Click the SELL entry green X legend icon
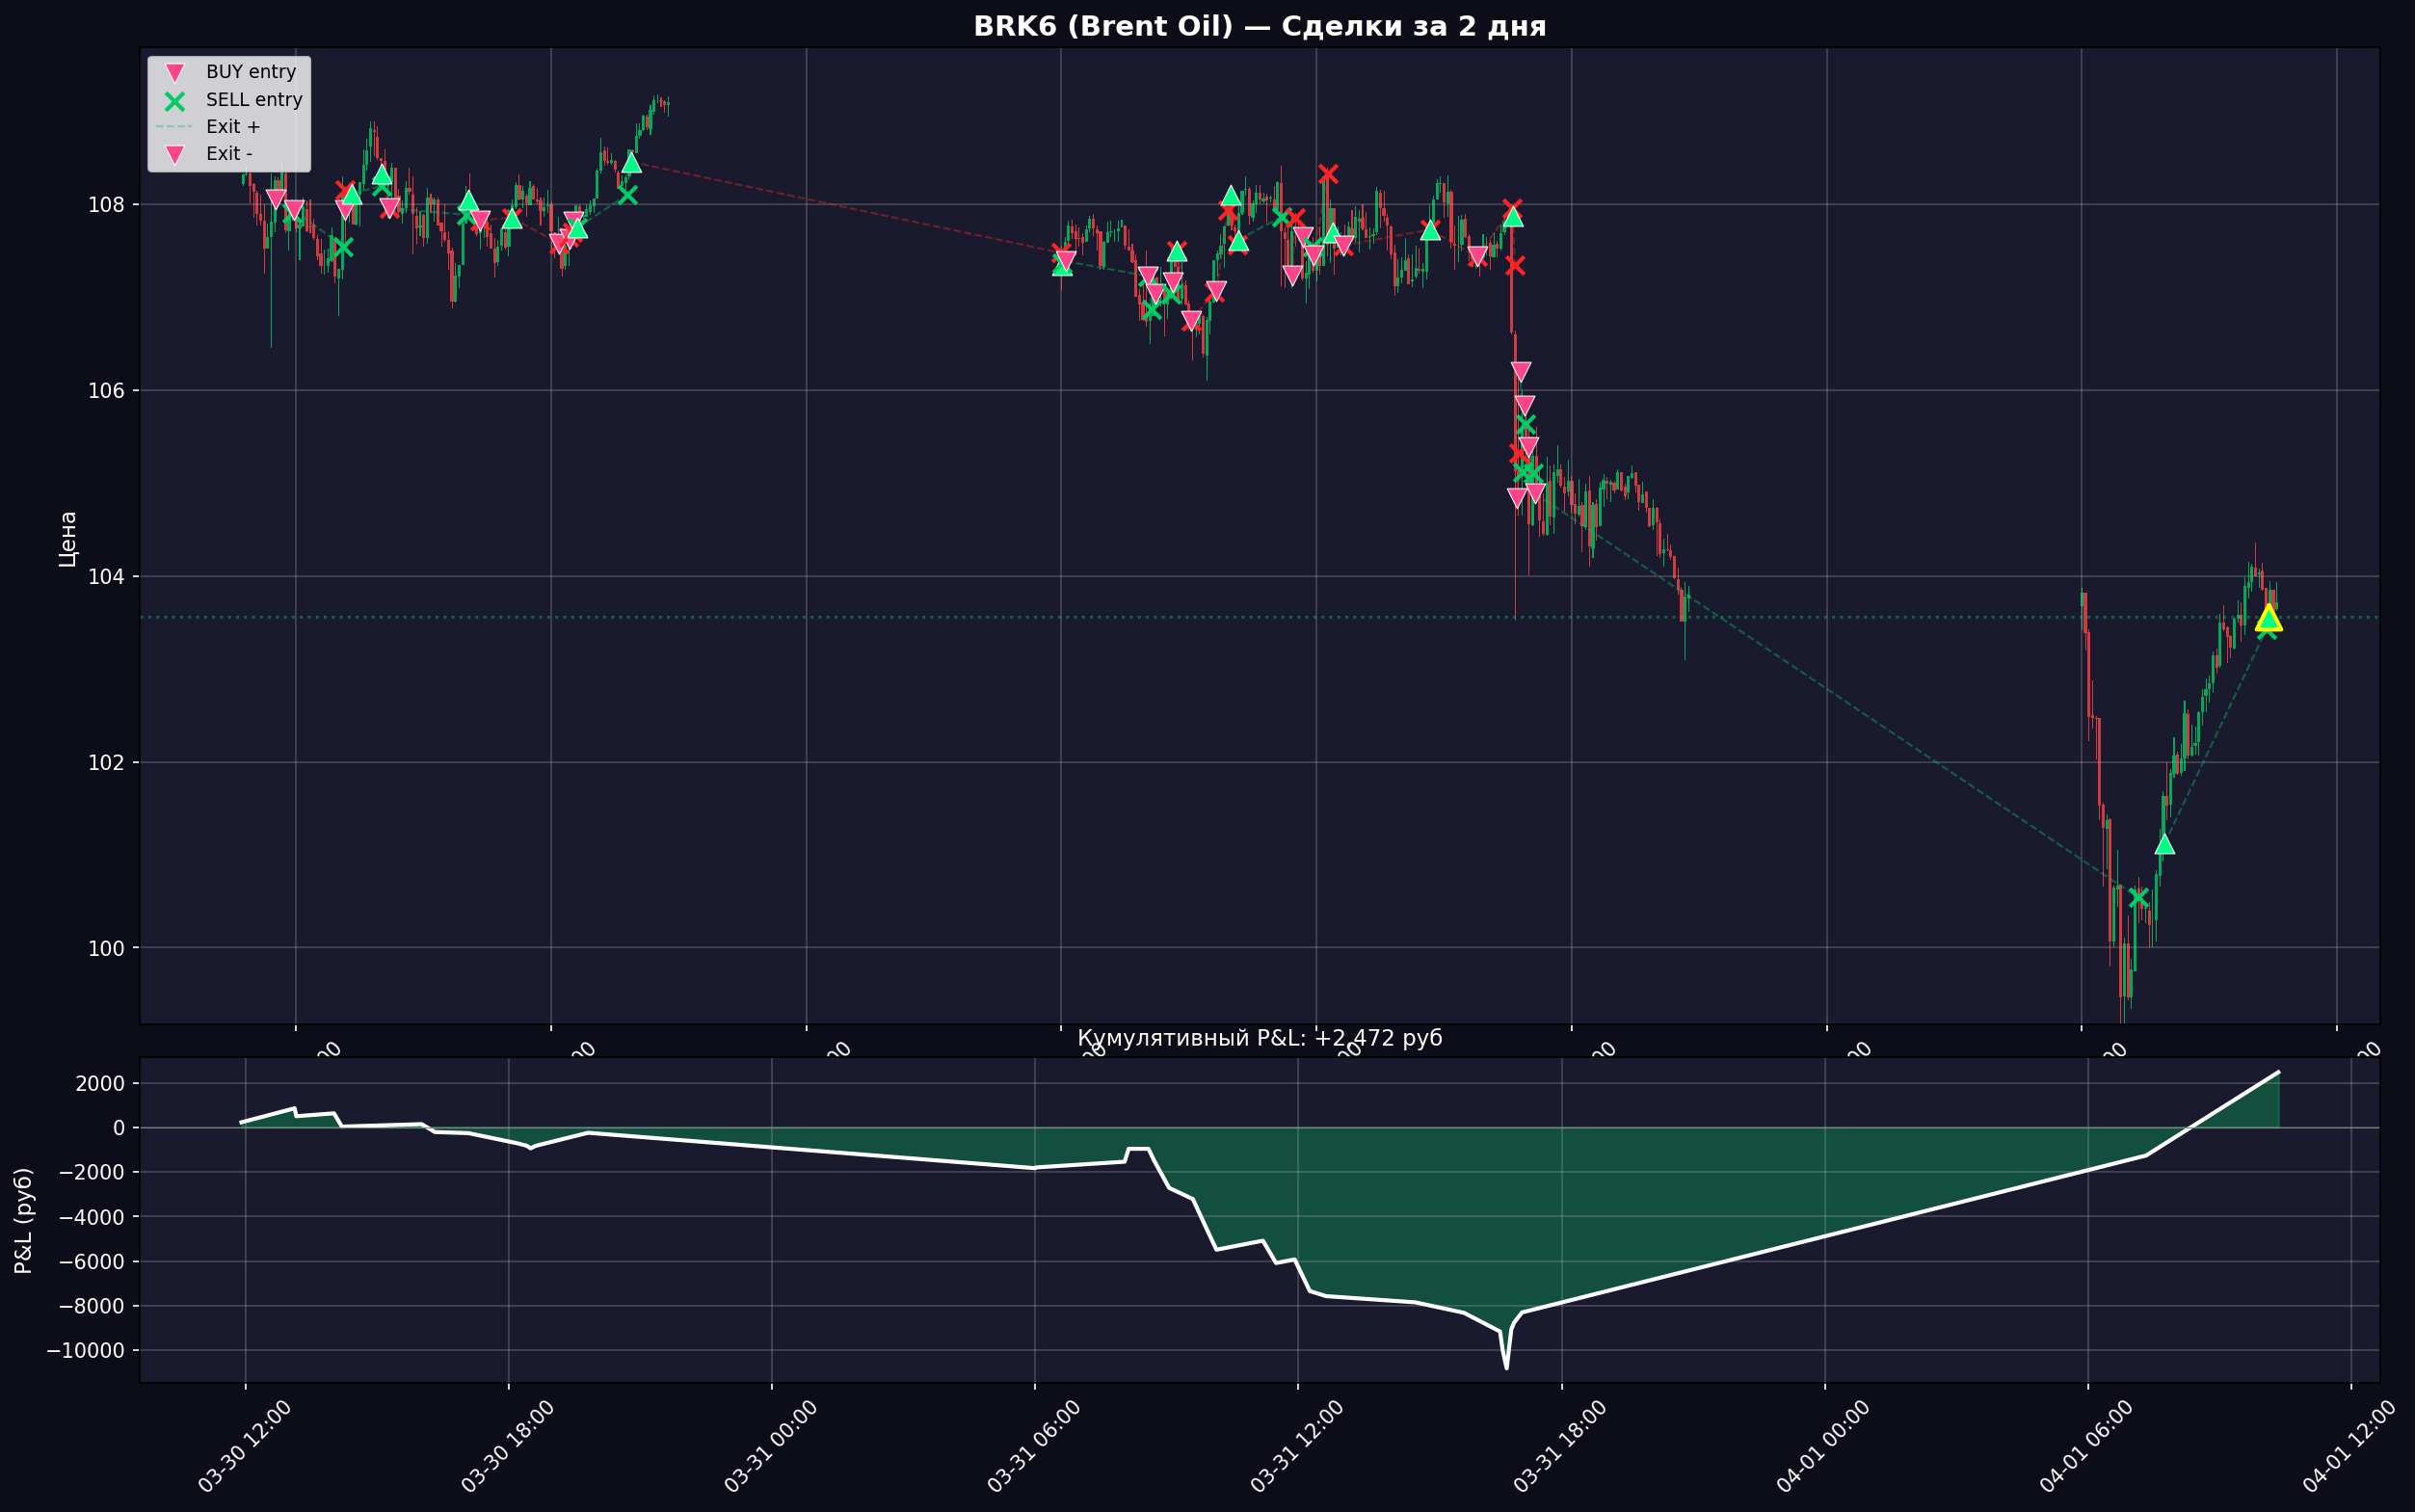Viewport: 2415px width, 1512px height. pos(175,101)
